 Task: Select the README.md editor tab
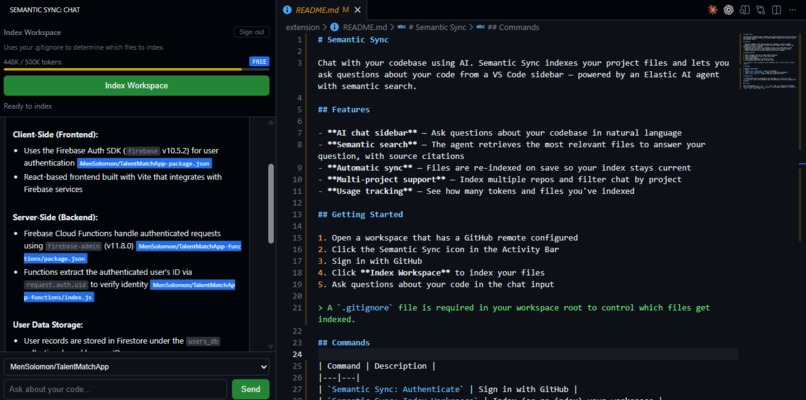pos(322,10)
